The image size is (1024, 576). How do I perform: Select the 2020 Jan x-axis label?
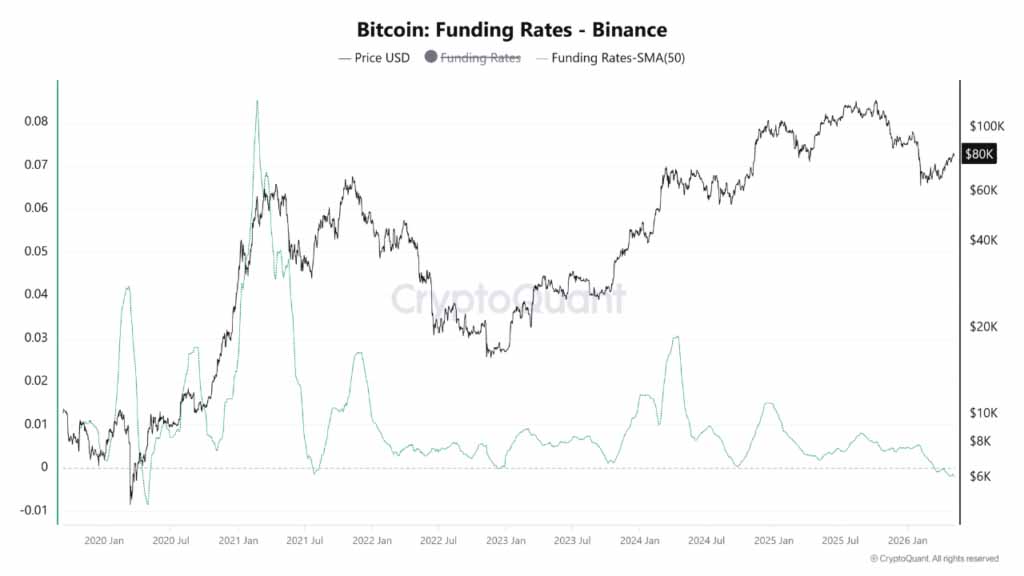coord(104,541)
